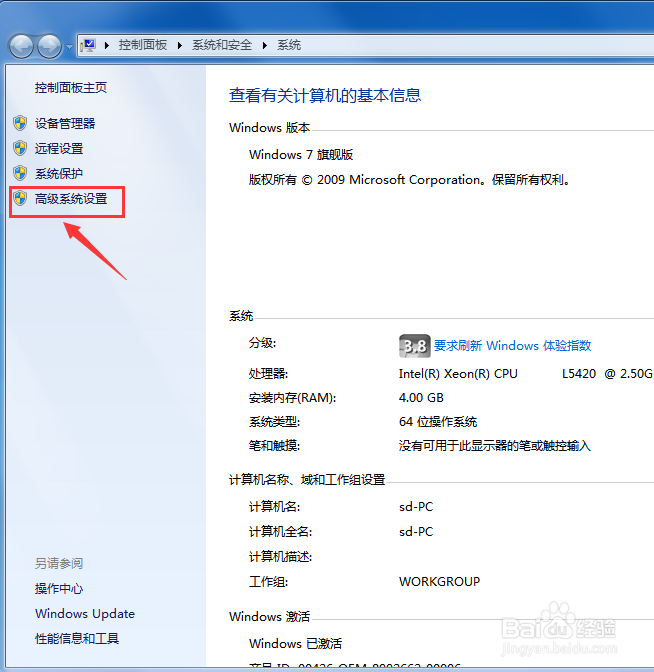
Task: Click the 计算机描述 label
Action: click(x=280, y=557)
